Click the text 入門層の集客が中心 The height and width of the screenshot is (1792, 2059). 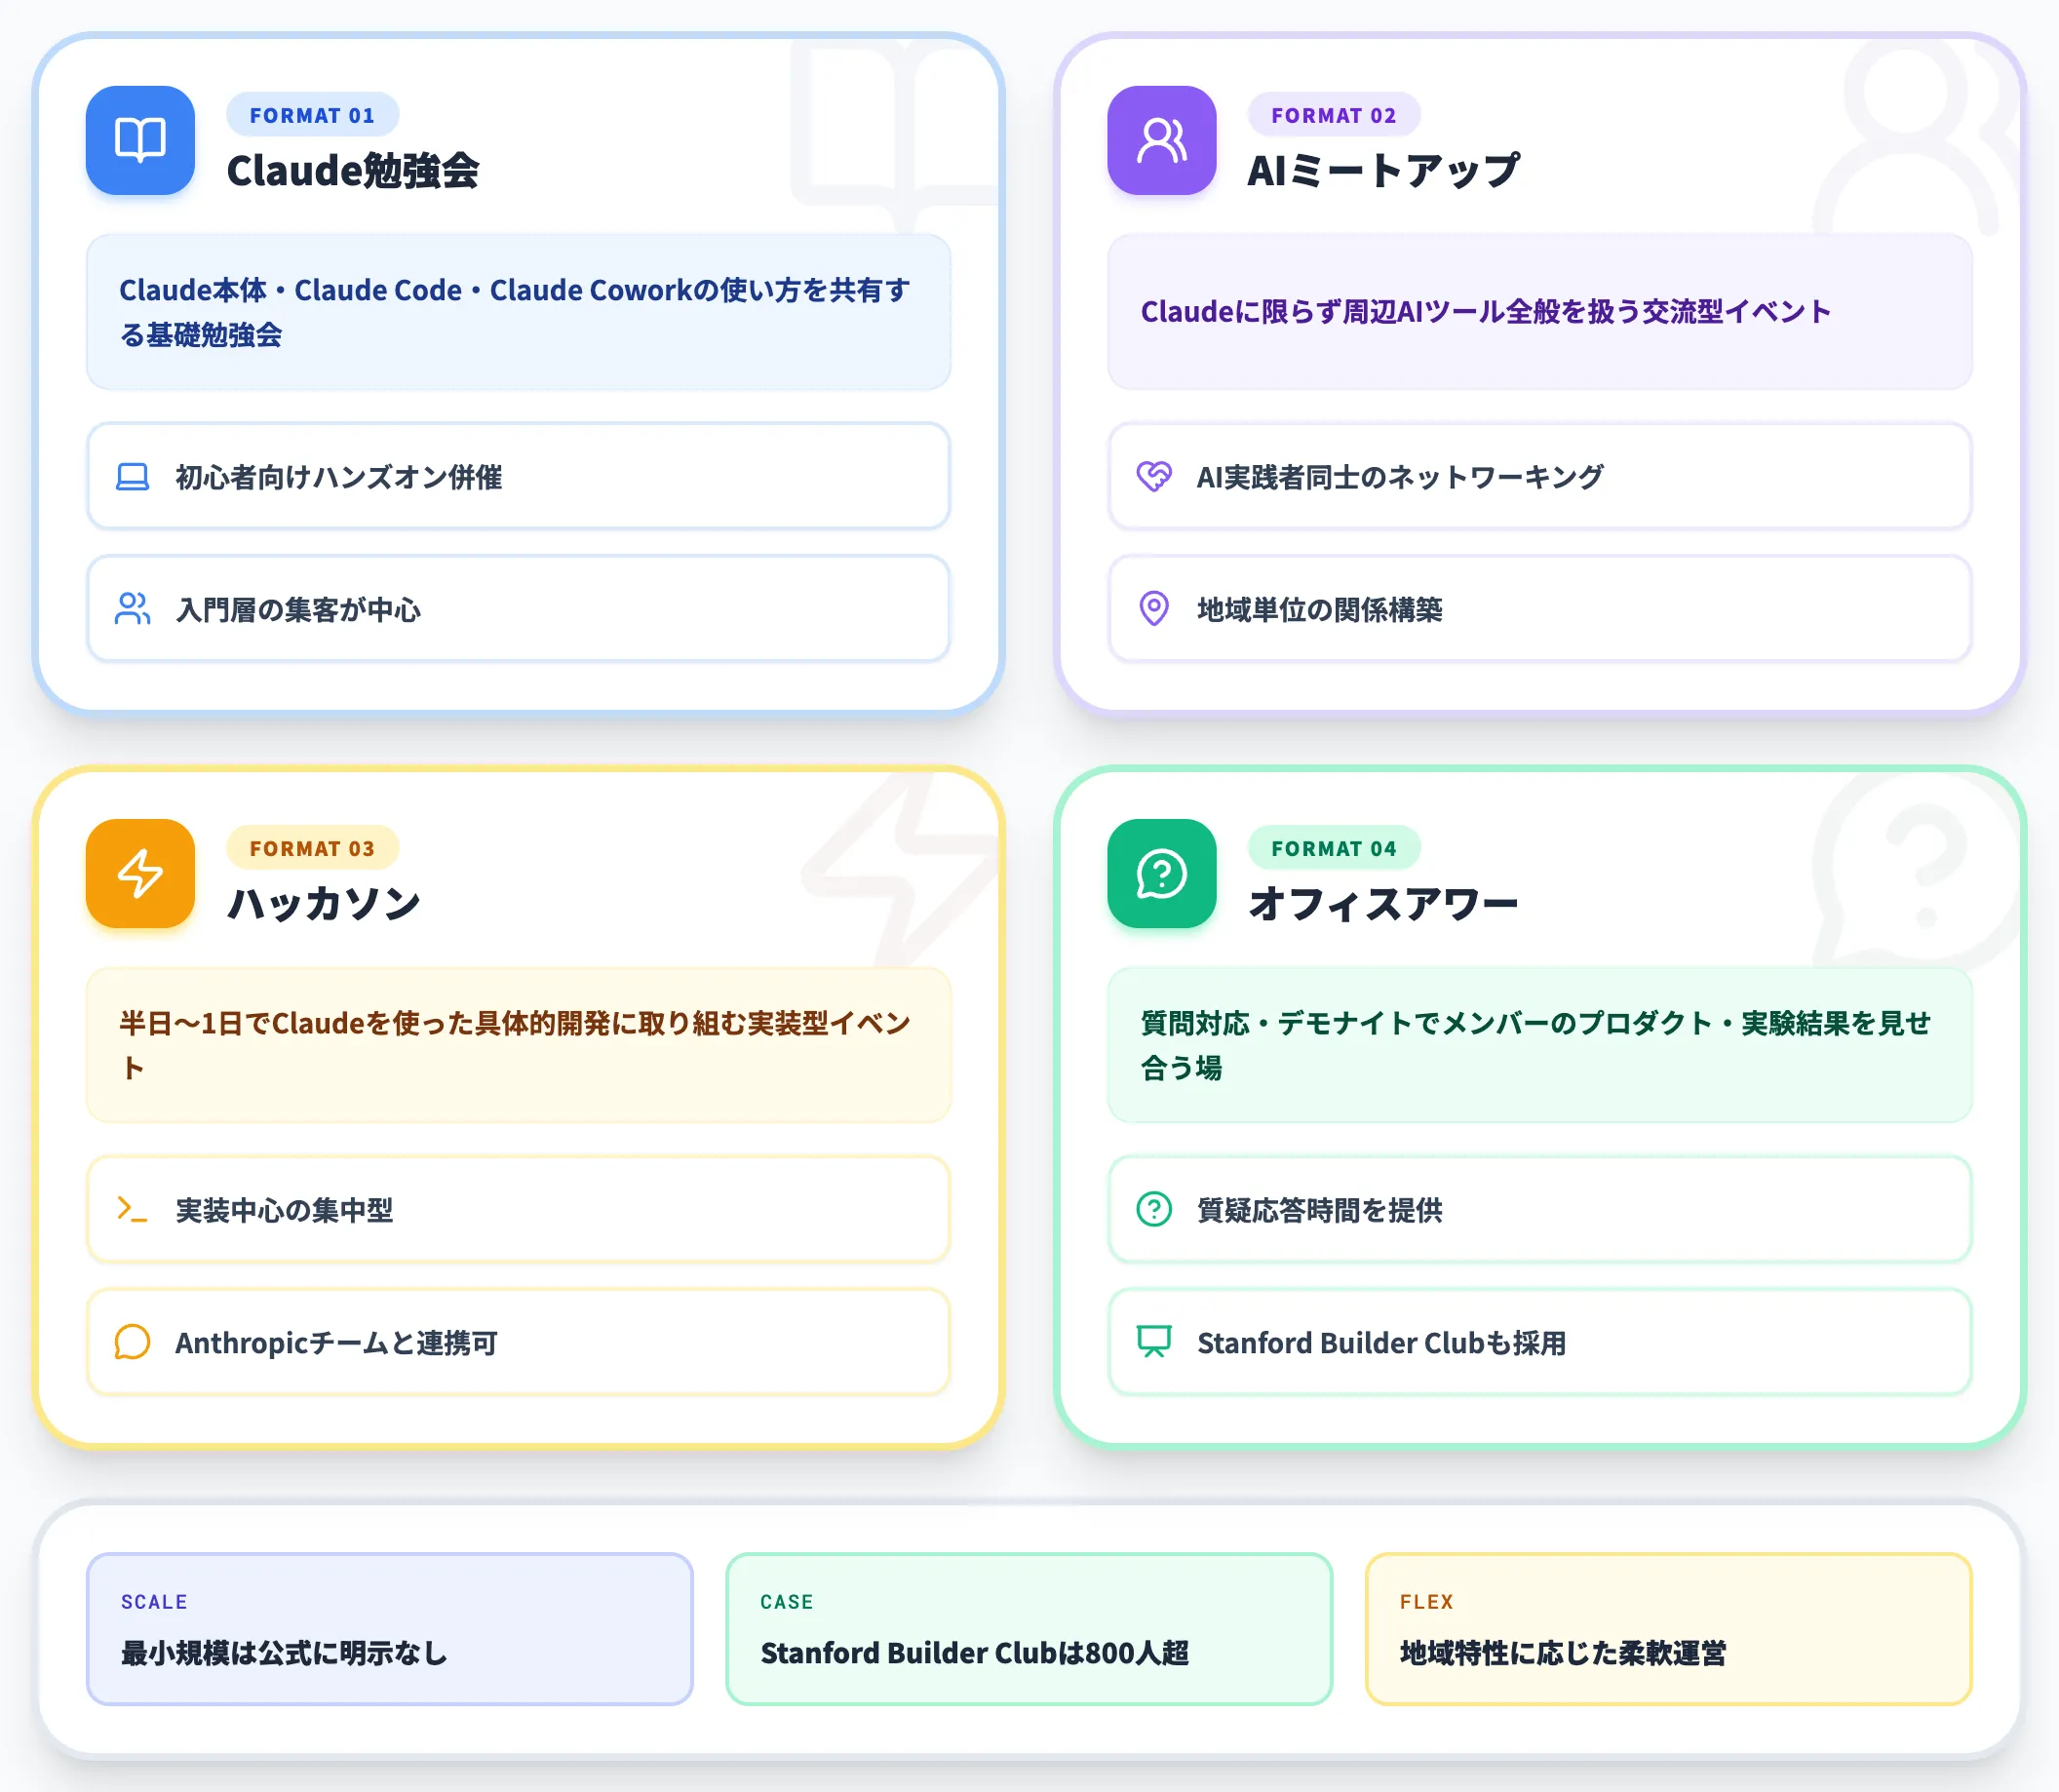(298, 610)
